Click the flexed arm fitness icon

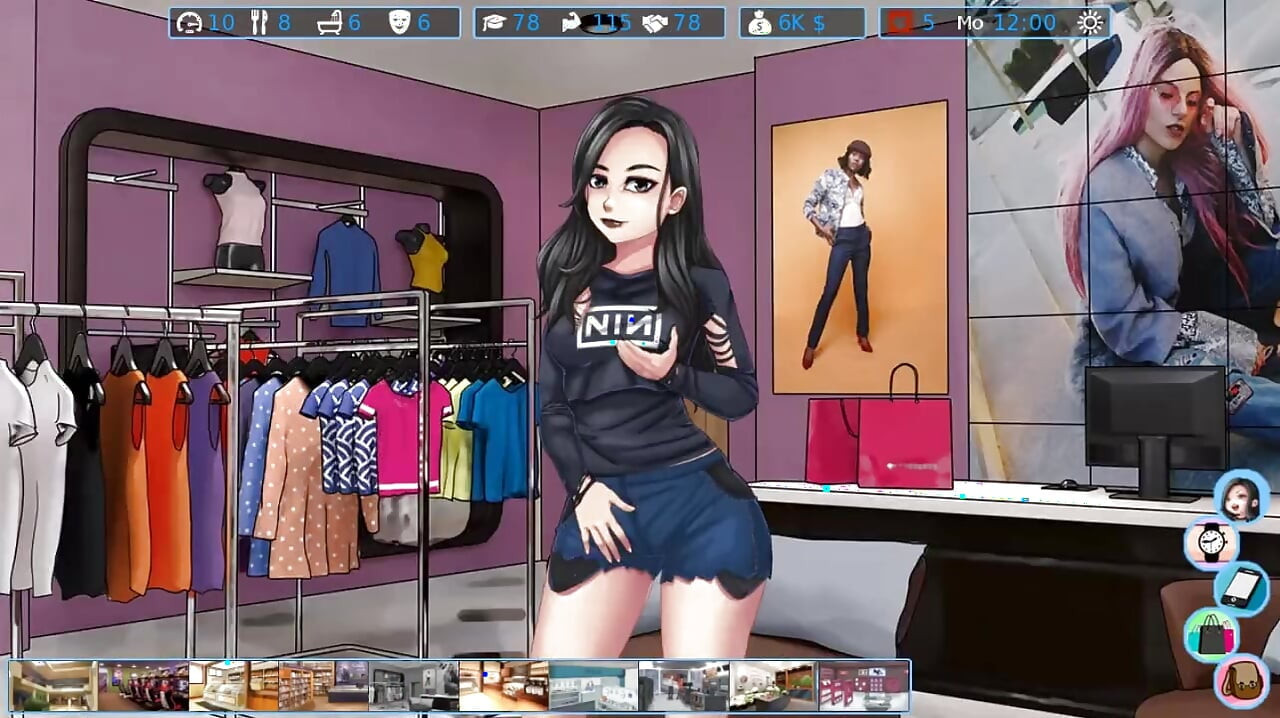tap(572, 22)
